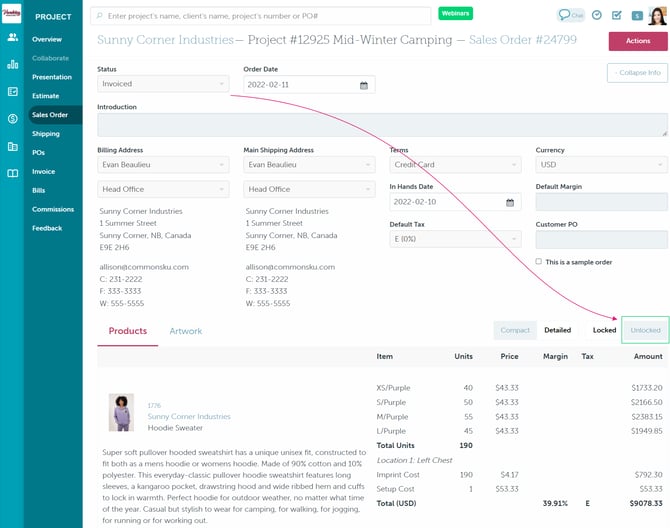Click the Hoodie Sweater product thumbnail
This screenshot has width=670, height=528.
121,411
